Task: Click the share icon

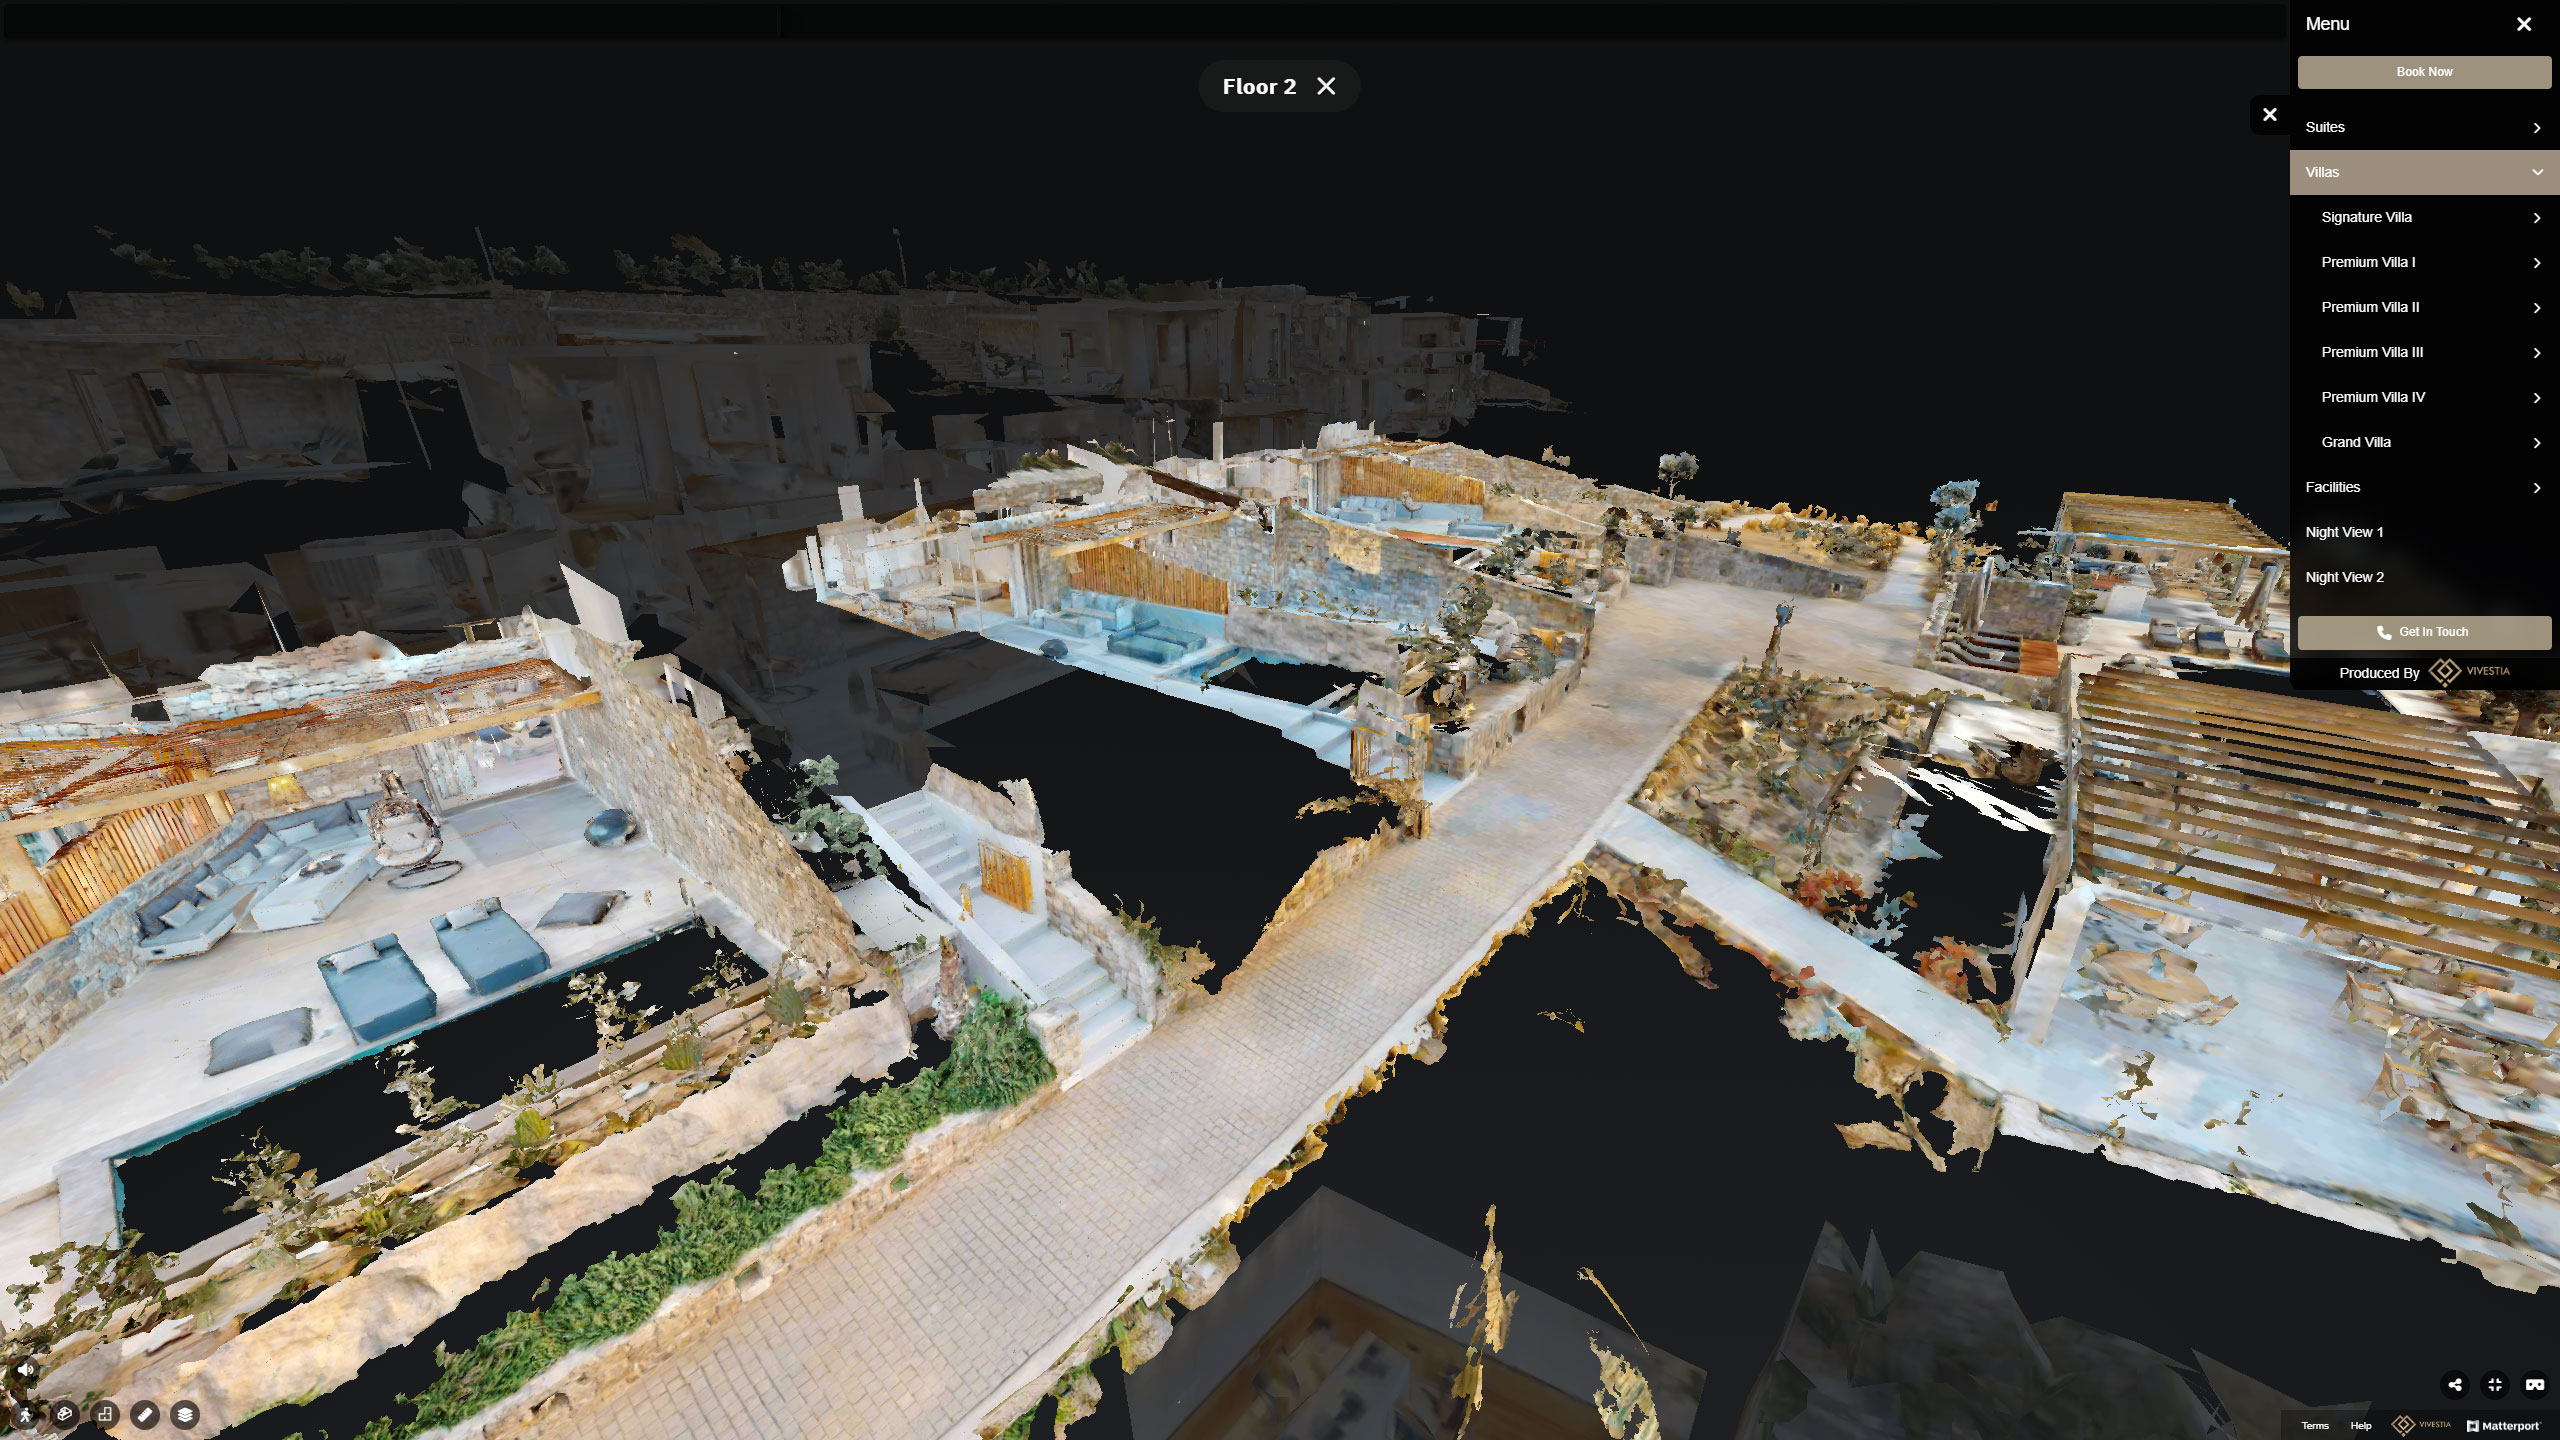Action: (x=2455, y=1385)
